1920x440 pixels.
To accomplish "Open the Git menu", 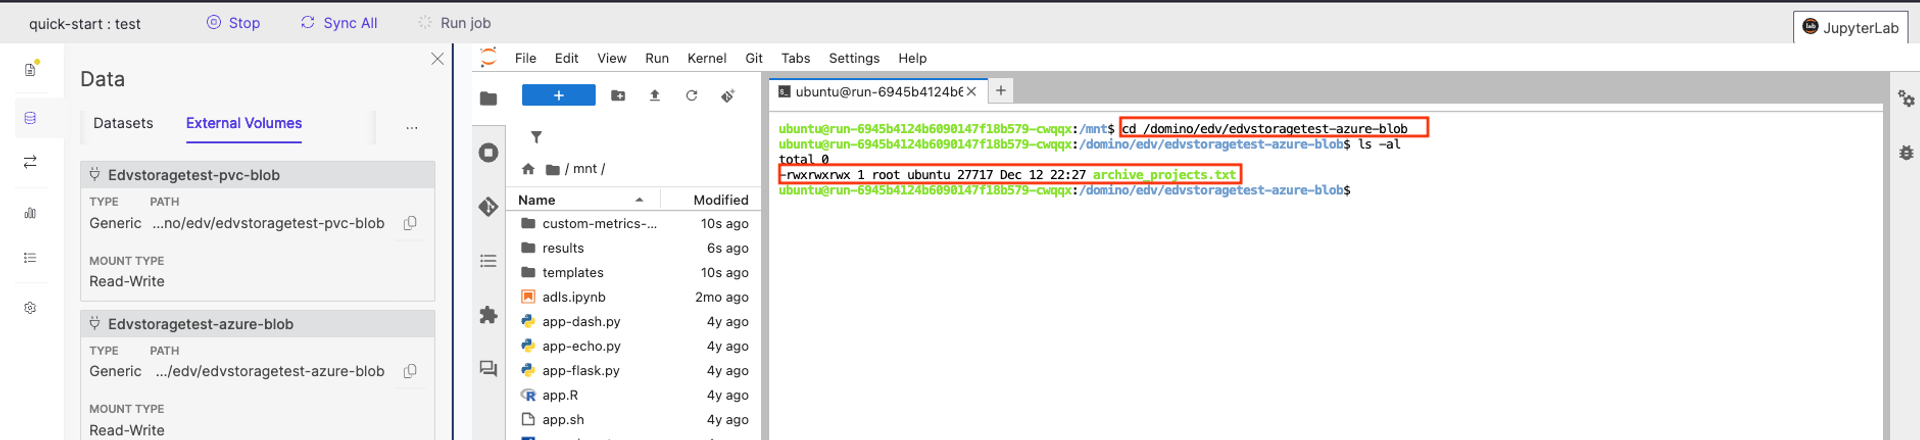I will (754, 58).
